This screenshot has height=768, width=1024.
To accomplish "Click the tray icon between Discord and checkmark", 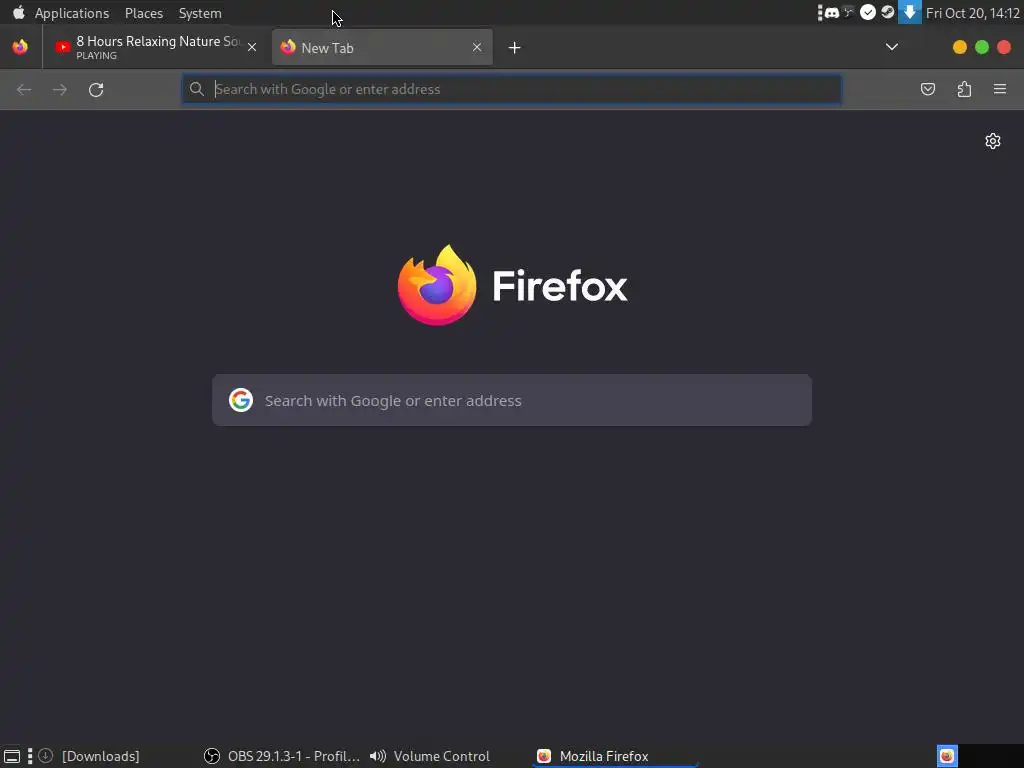I will coord(848,12).
